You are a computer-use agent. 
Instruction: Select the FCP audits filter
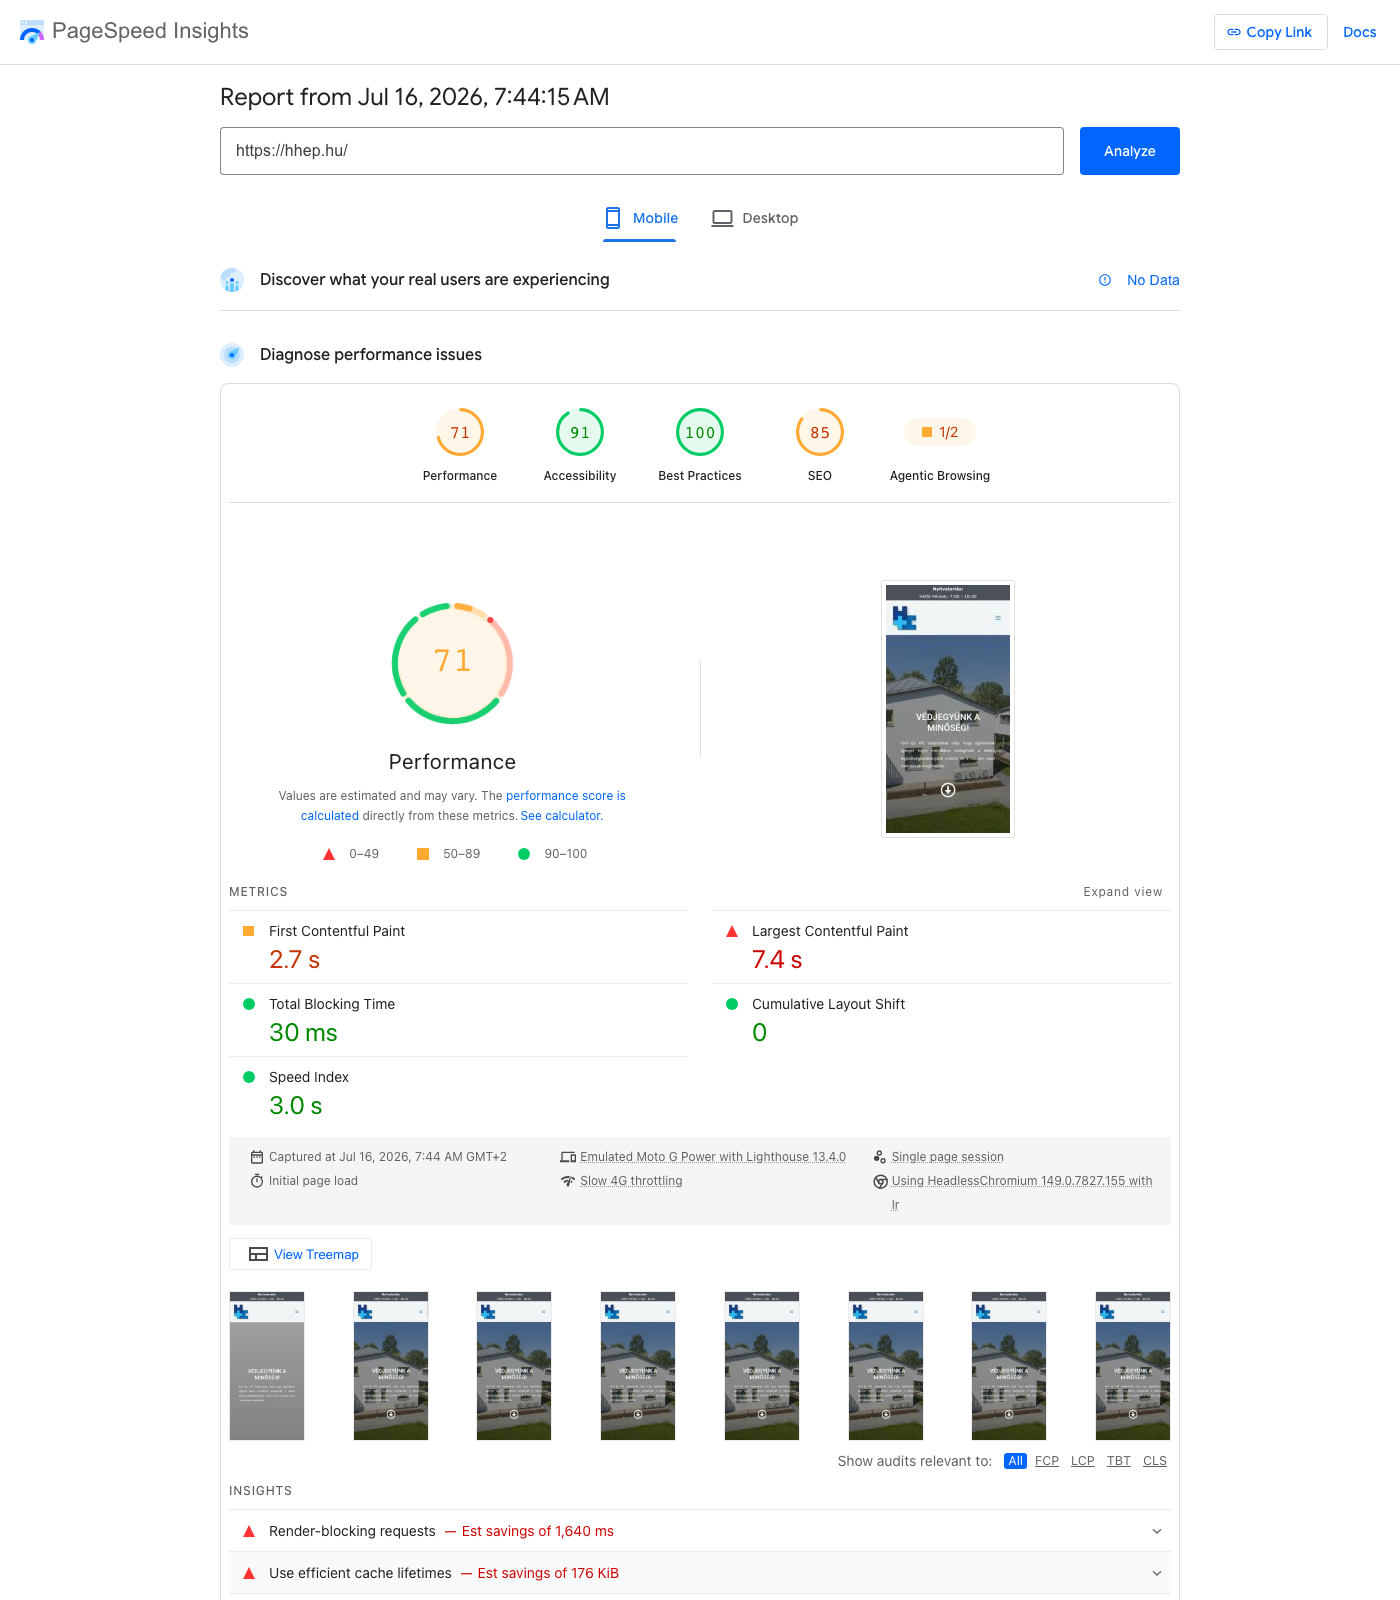pyautogui.click(x=1047, y=1461)
